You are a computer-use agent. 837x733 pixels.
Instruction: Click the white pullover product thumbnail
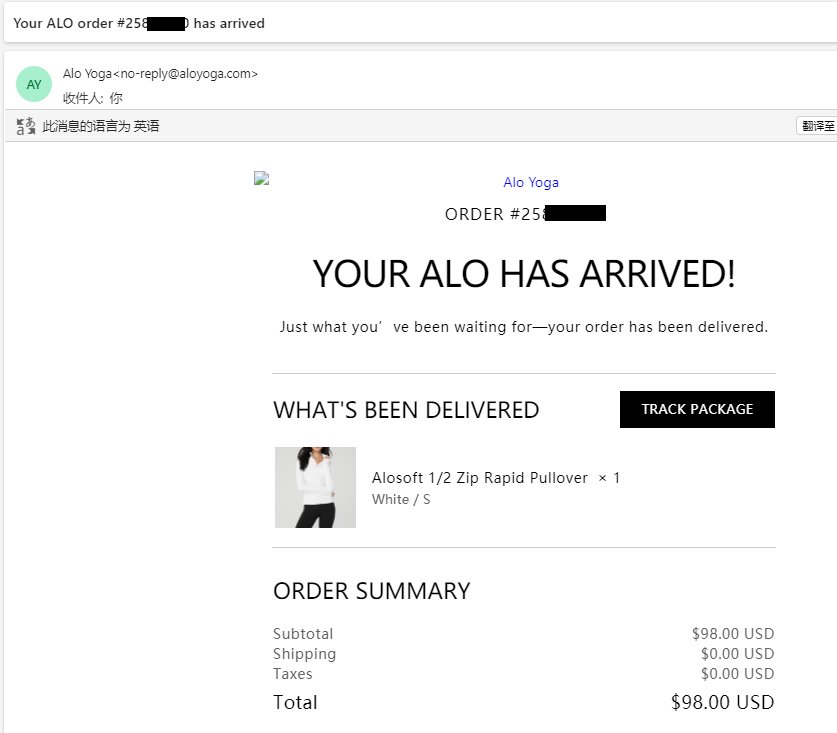(x=315, y=487)
